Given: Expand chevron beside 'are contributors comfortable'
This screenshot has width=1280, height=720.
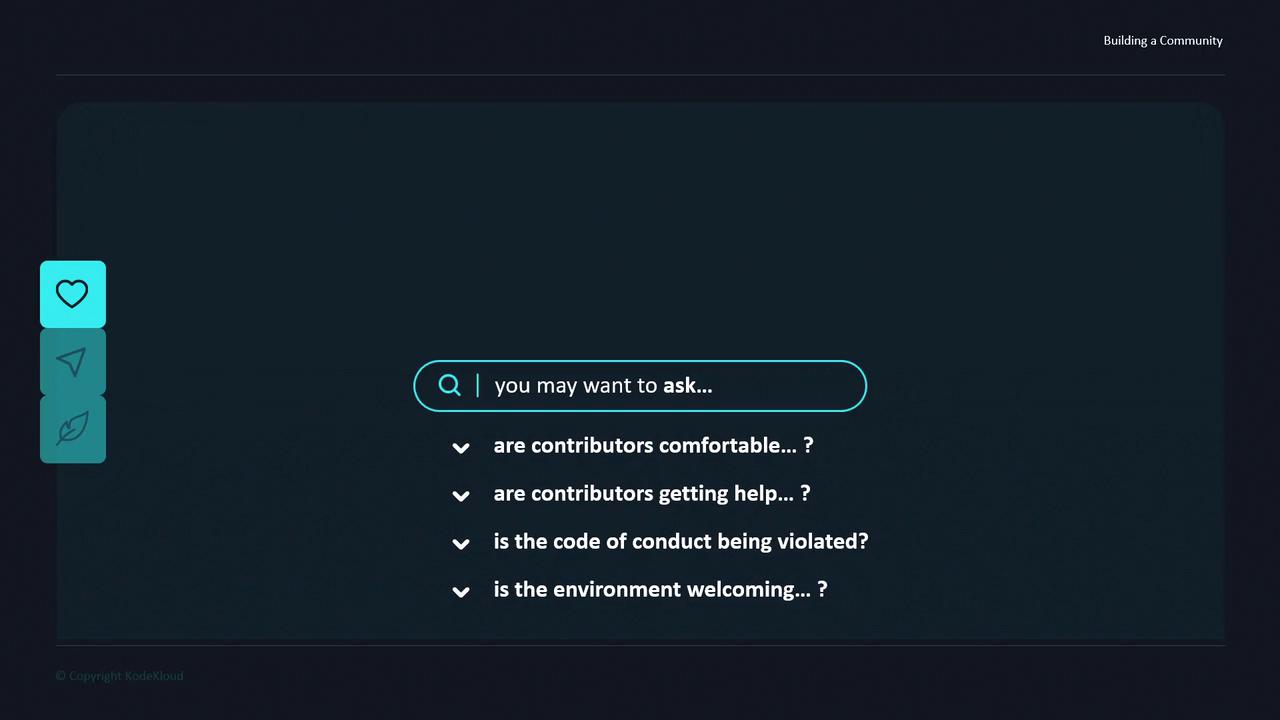Looking at the screenshot, I should tap(461, 448).
